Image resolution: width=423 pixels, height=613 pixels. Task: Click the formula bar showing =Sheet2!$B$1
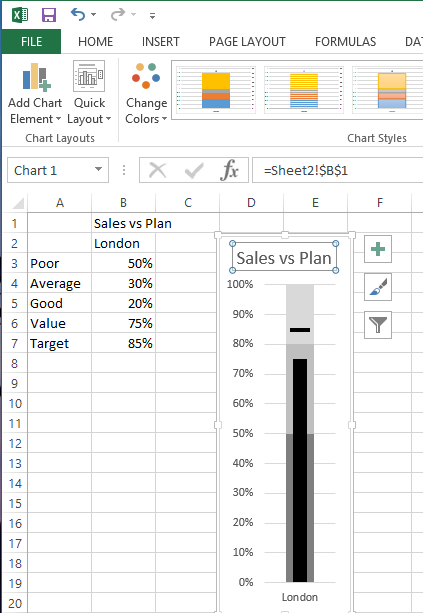tap(338, 170)
